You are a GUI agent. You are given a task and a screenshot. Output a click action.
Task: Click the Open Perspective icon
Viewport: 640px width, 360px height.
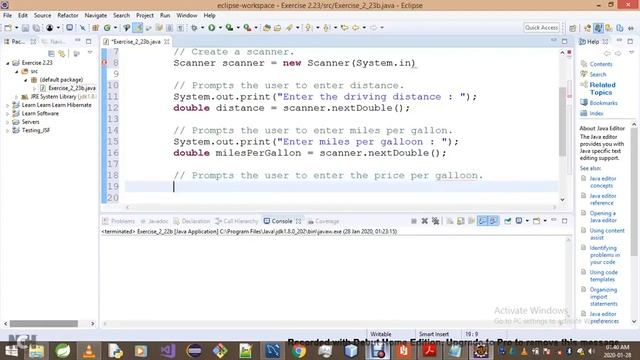[573, 28]
